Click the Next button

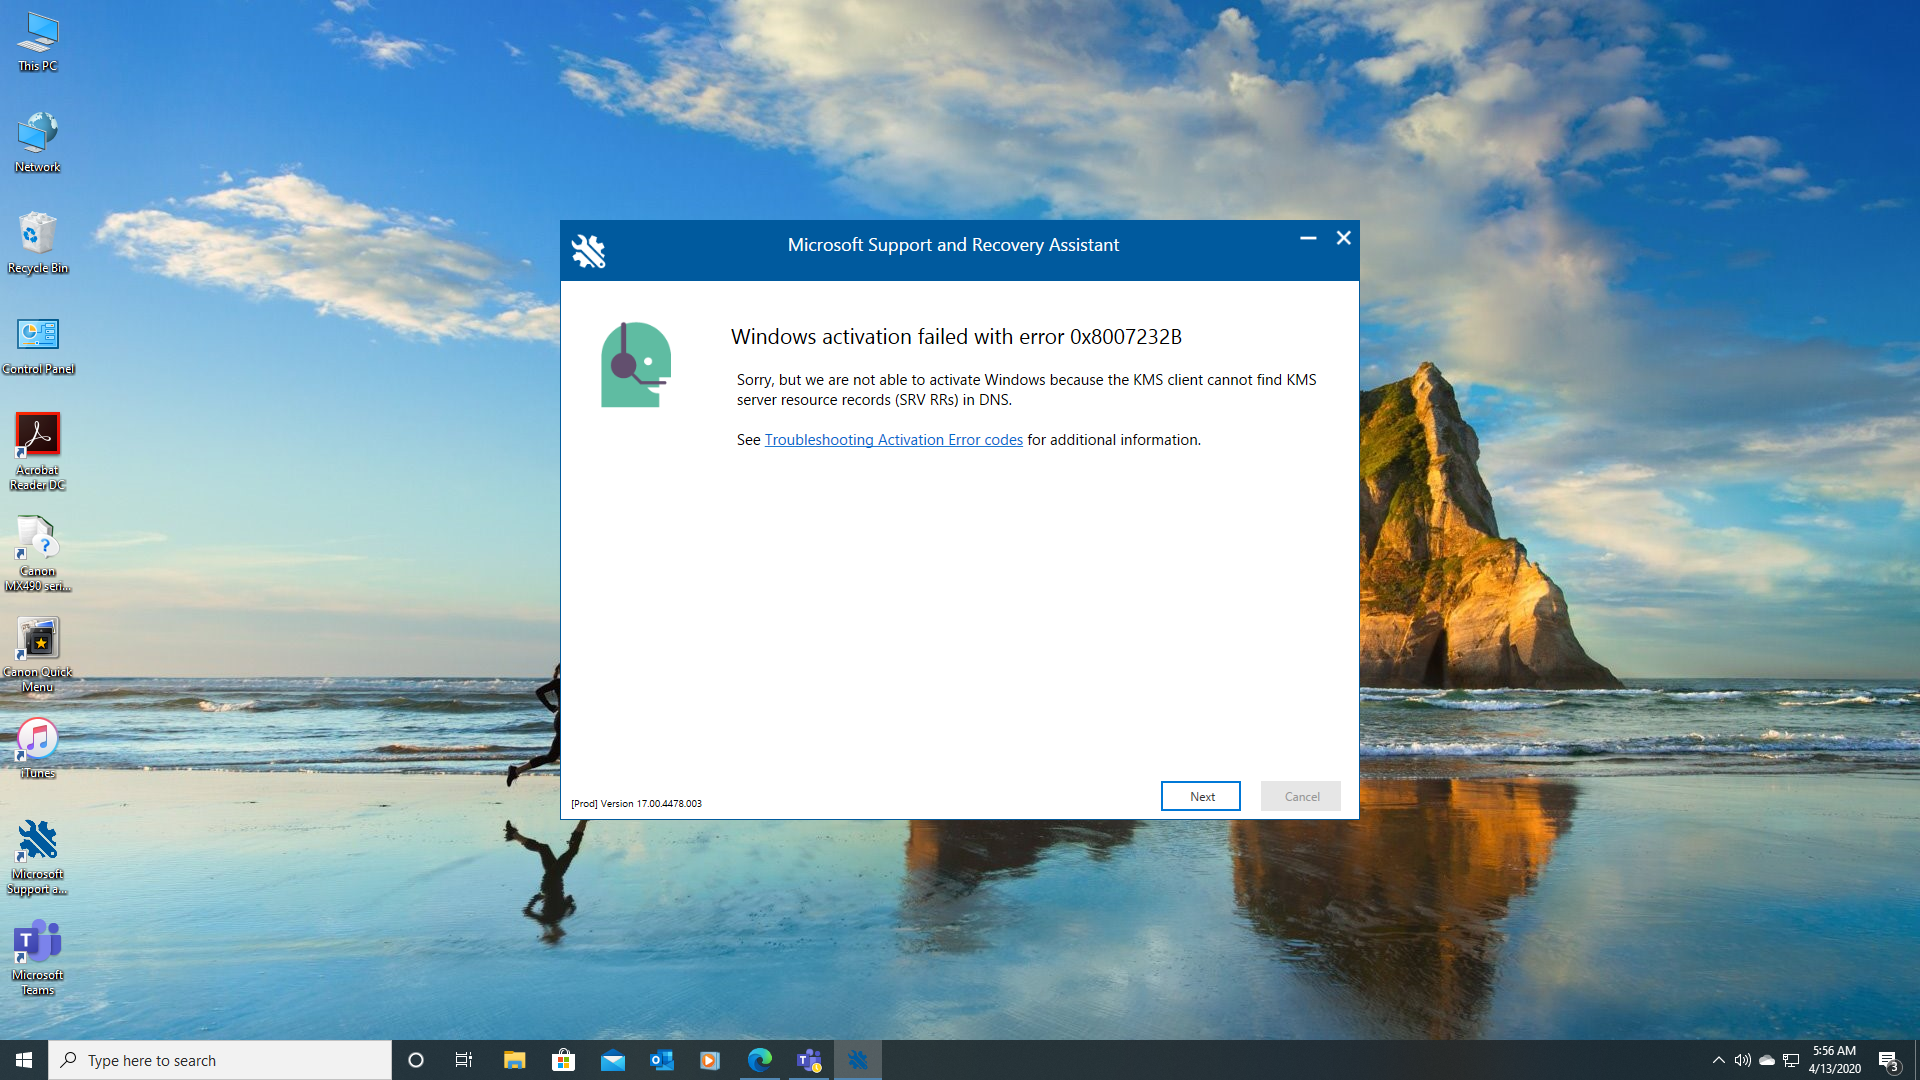click(x=1201, y=796)
